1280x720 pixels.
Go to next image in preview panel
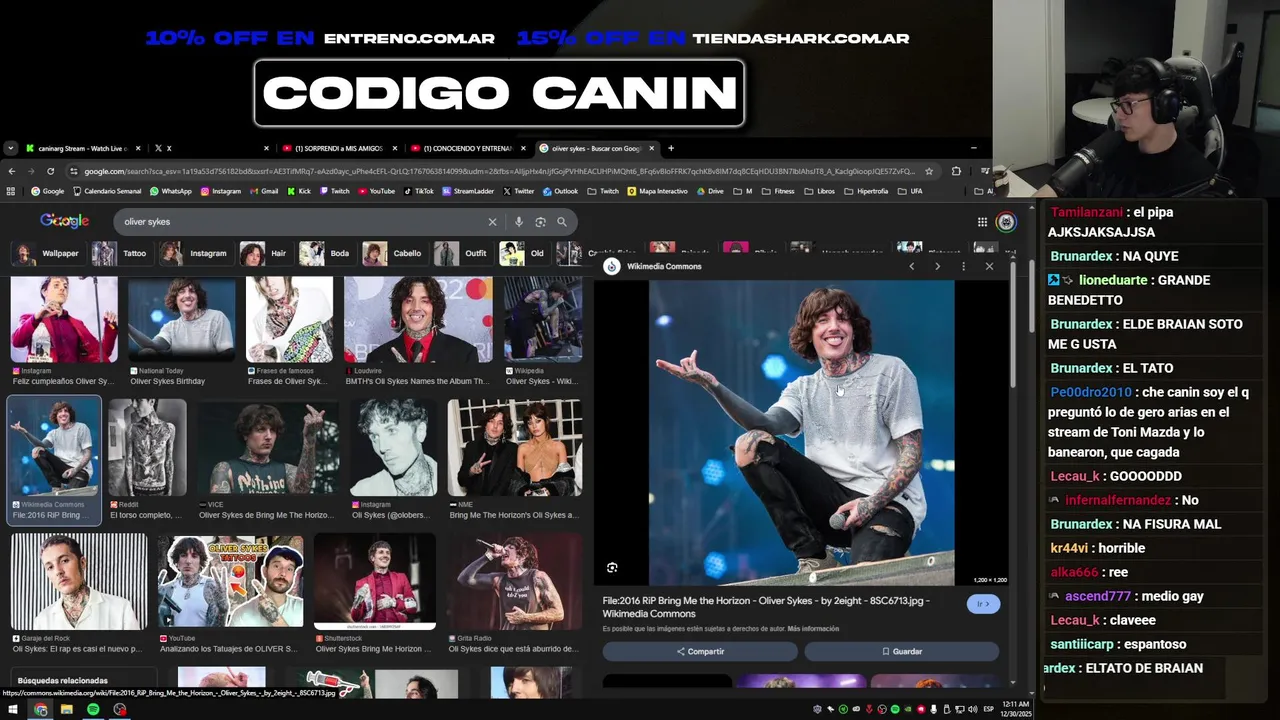click(x=937, y=266)
